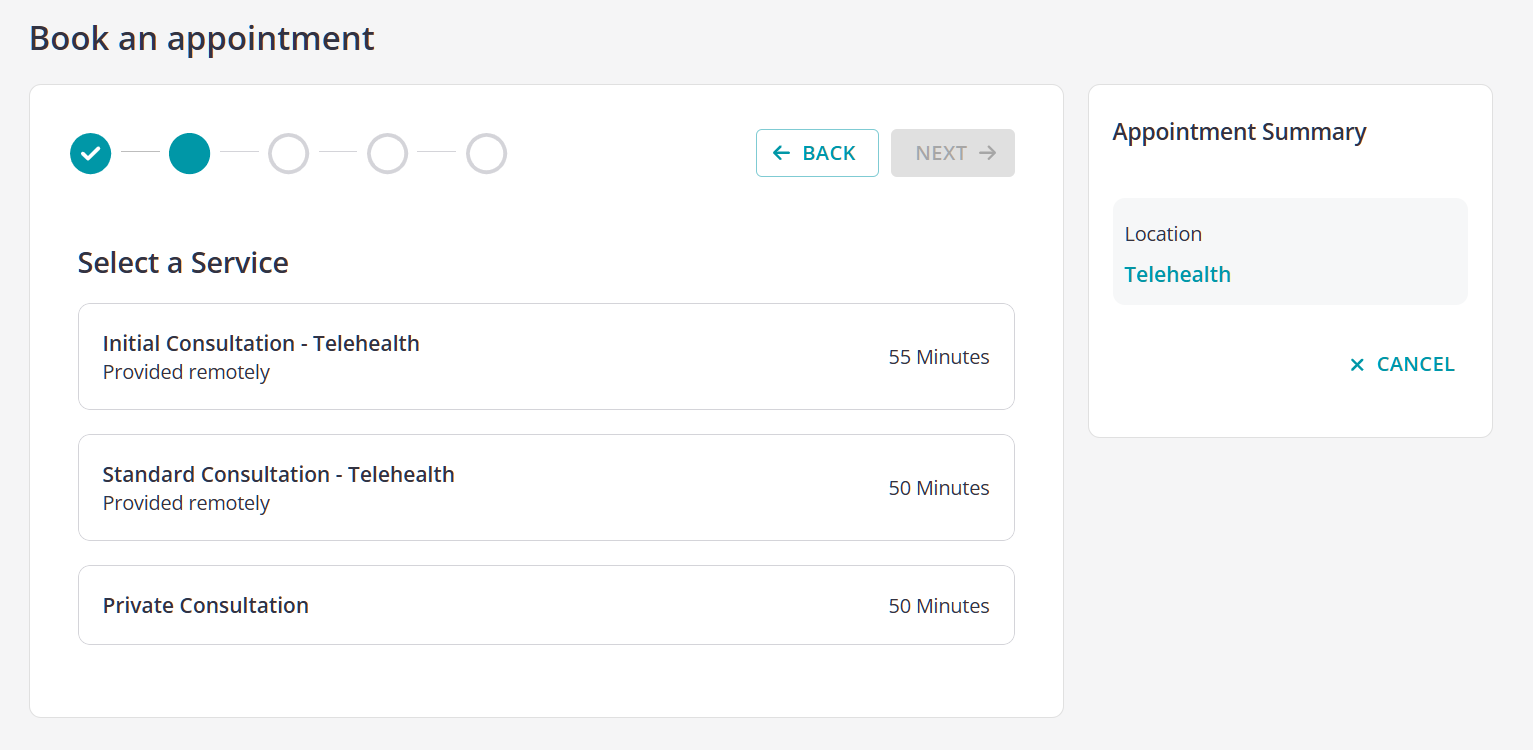Select the fourth step circle

point(387,154)
